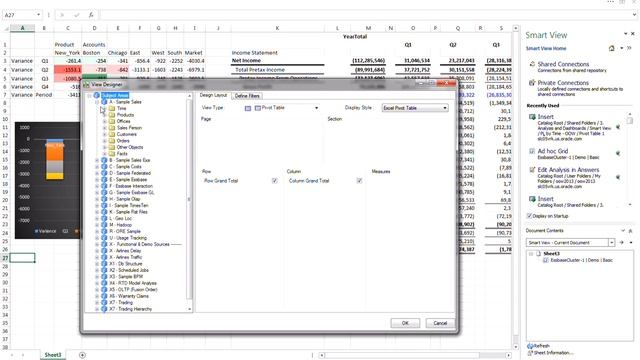Toggle Display on Startup checkbox
The image size is (640, 360).
(x=529, y=216)
